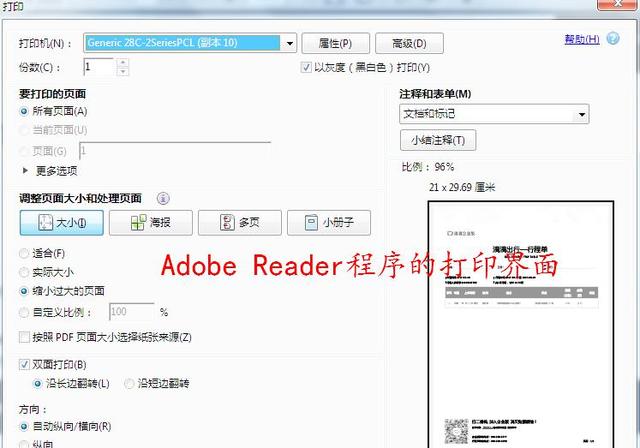The width and height of the screenshot is (640, 448).
Task: Select 沿长边翻转(L) flip on long edge
Action: (38, 384)
